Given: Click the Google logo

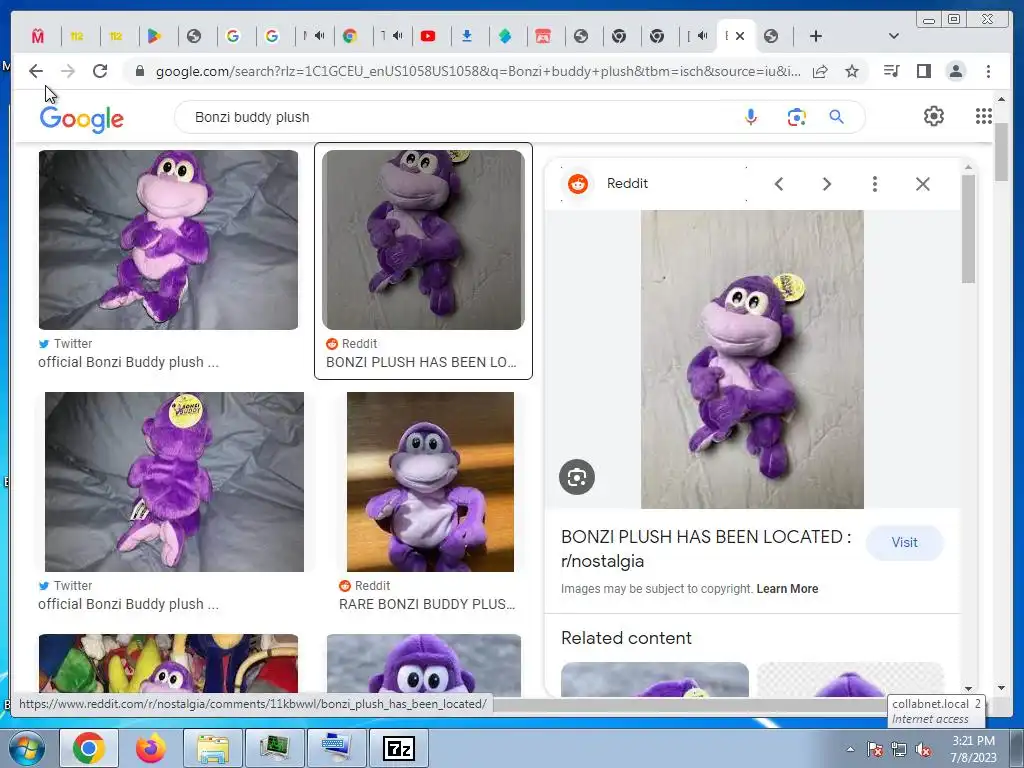Looking at the screenshot, I should [x=82, y=118].
